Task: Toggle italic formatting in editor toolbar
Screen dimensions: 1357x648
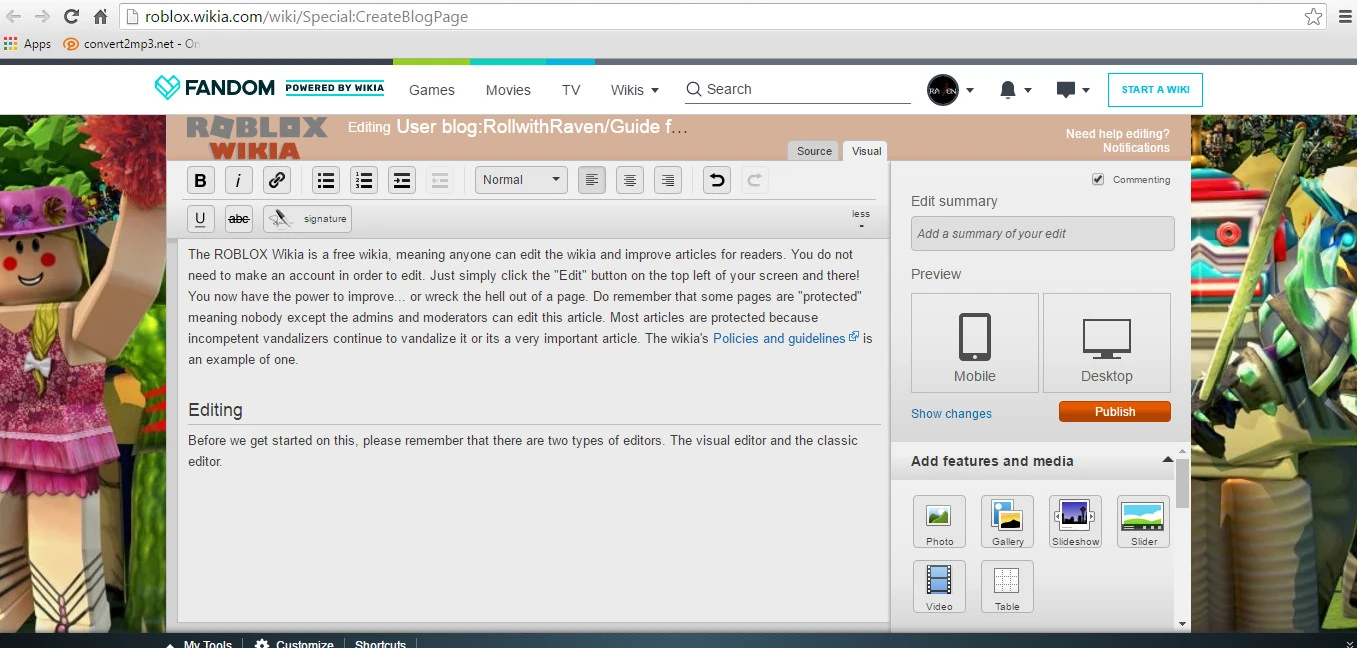Action: [x=238, y=180]
